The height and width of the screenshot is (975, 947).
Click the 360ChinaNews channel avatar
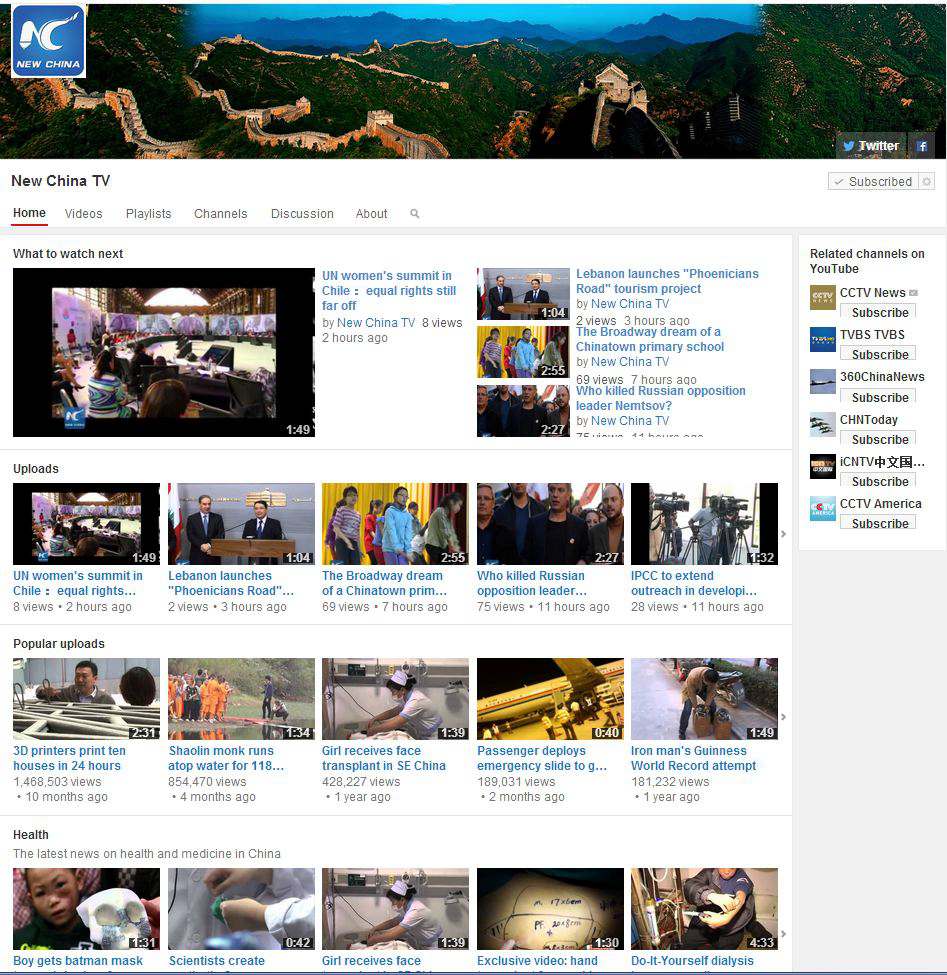(x=822, y=382)
